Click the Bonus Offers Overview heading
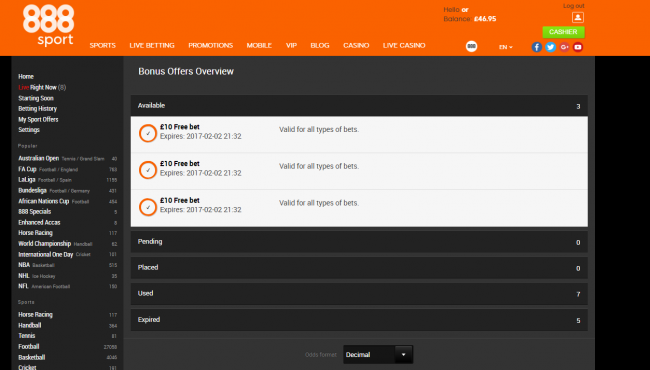The height and width of the screenshot is (370, 650). 186,71
